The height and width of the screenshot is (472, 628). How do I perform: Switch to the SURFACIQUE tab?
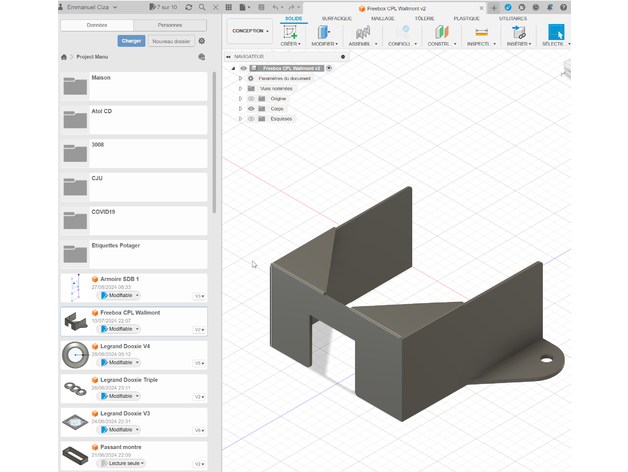point(337,18)
